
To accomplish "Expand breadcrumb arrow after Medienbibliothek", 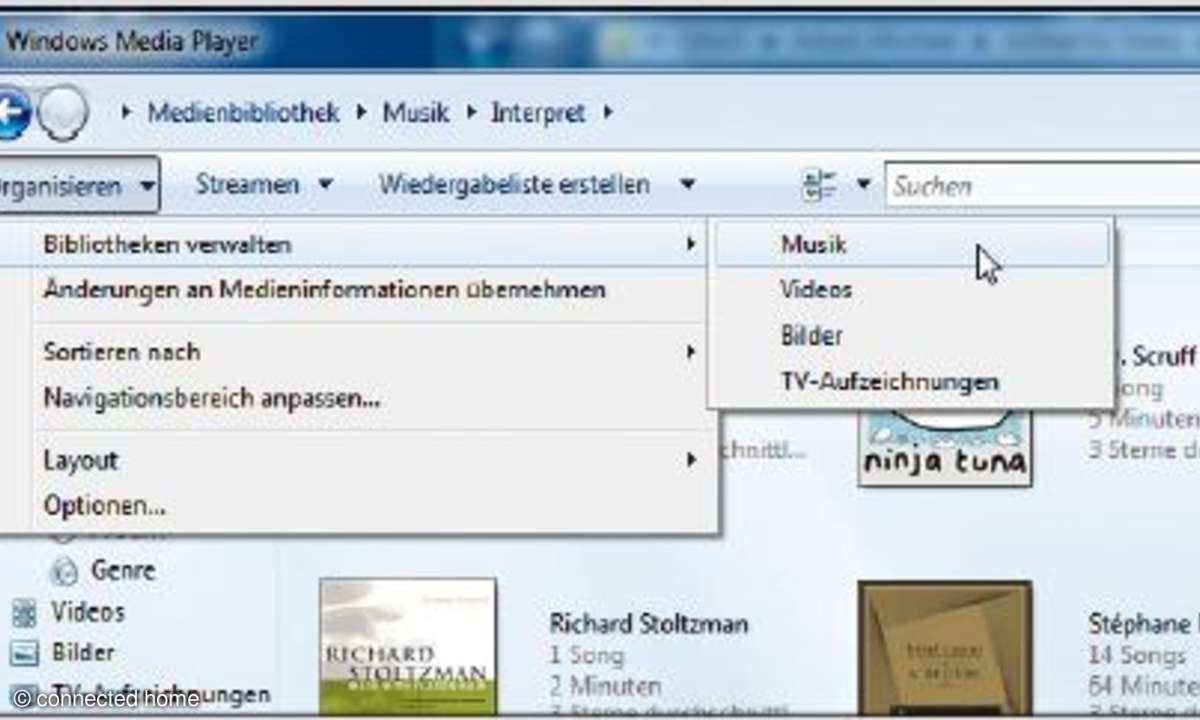I will pos(360,112).
